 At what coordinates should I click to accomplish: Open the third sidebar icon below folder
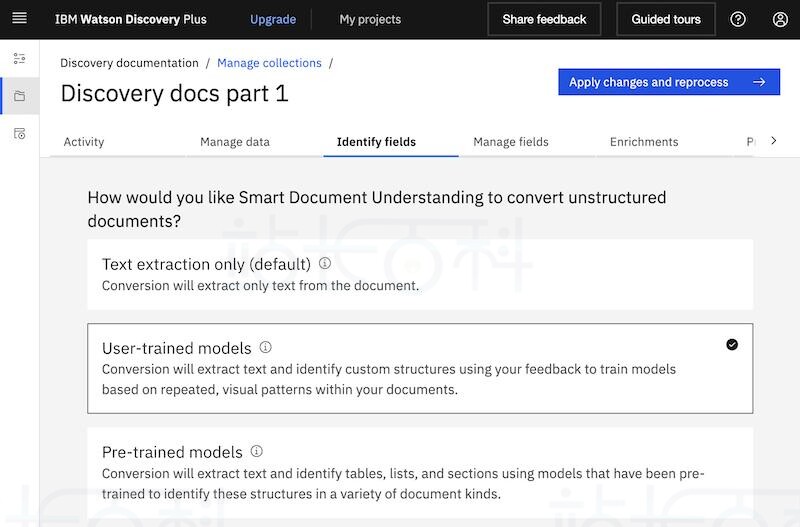click(x=19, y=134)
